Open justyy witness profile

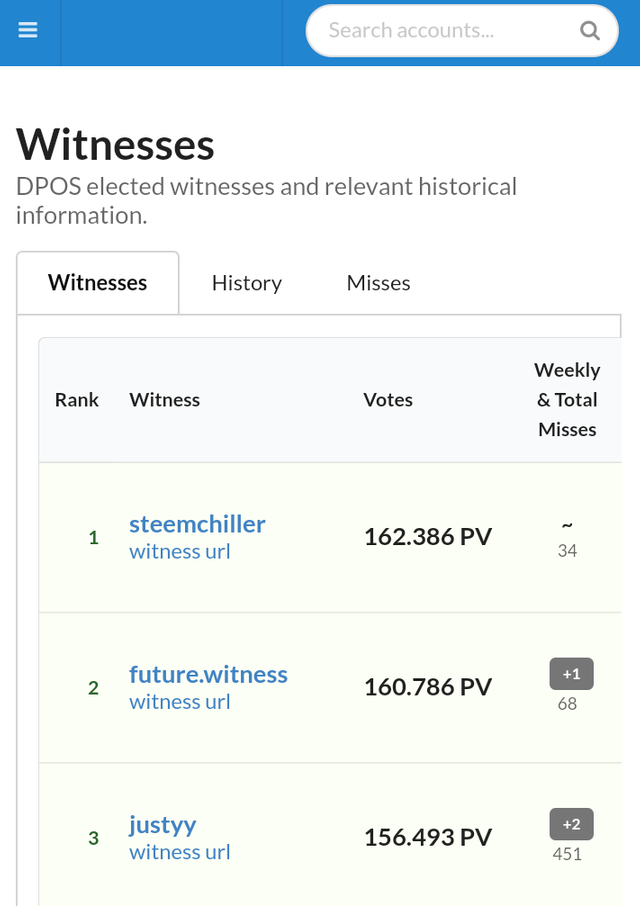[163, 825]
